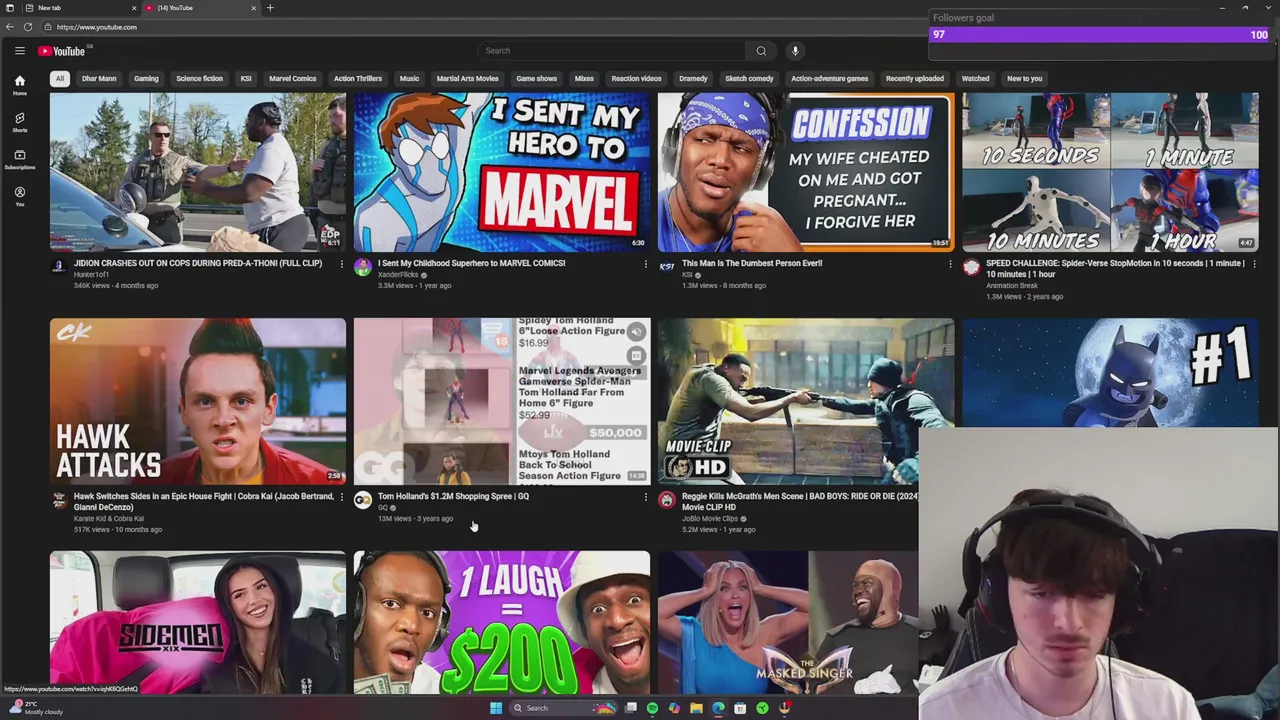Screen dimensions: 1280x720
Task: Open Spotify from the taskbar
Action: (x=652, y=708)
